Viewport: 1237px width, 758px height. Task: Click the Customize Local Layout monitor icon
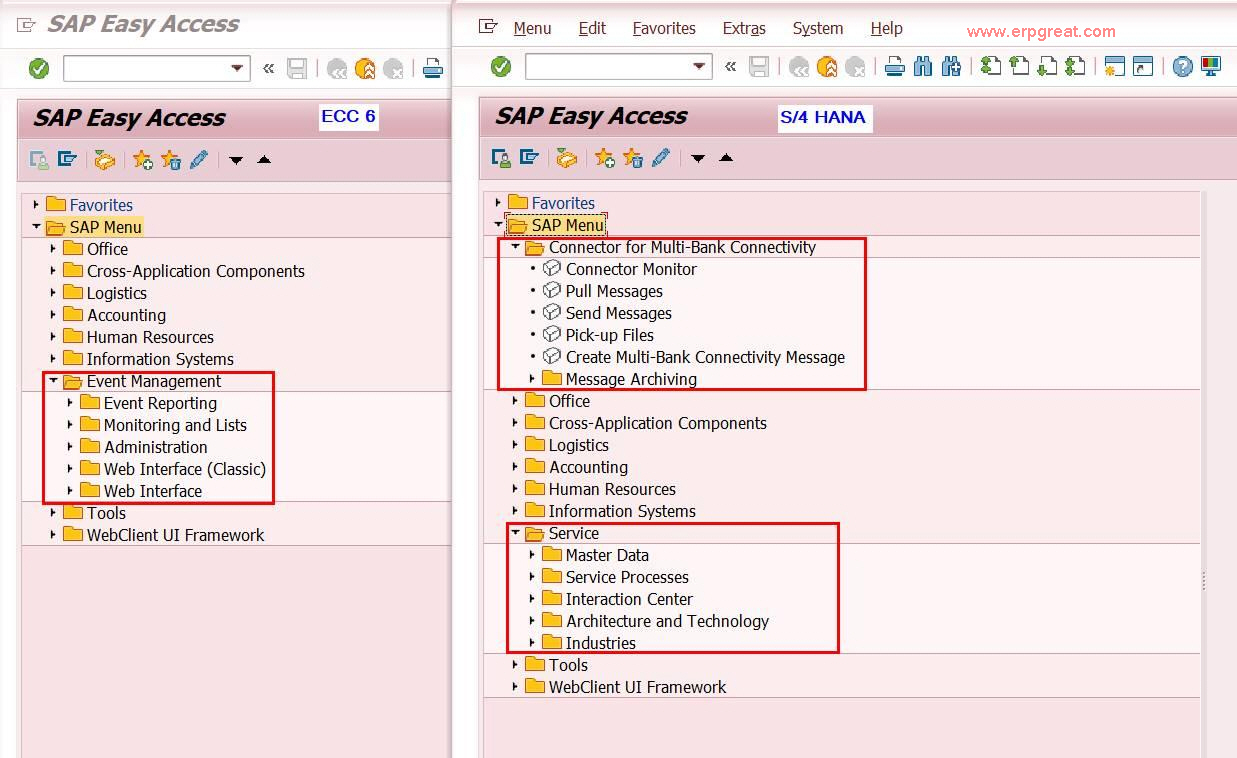[1211, 67]
